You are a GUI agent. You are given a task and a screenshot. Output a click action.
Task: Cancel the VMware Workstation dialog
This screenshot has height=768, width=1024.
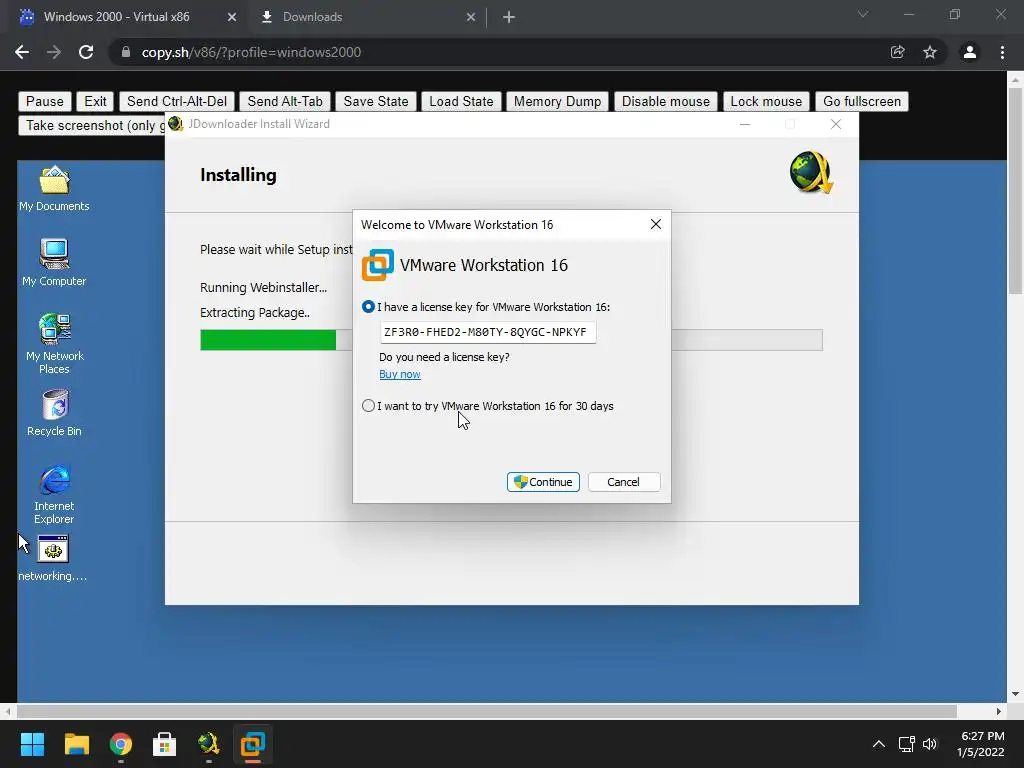point(624,482)
